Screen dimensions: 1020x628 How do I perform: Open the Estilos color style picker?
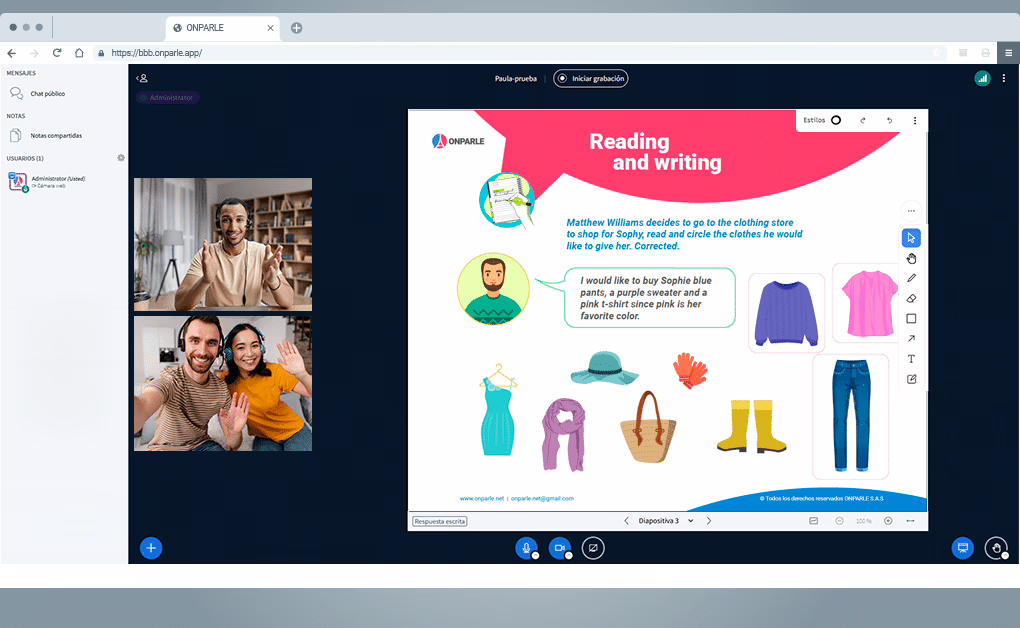(x=835, y=120)
